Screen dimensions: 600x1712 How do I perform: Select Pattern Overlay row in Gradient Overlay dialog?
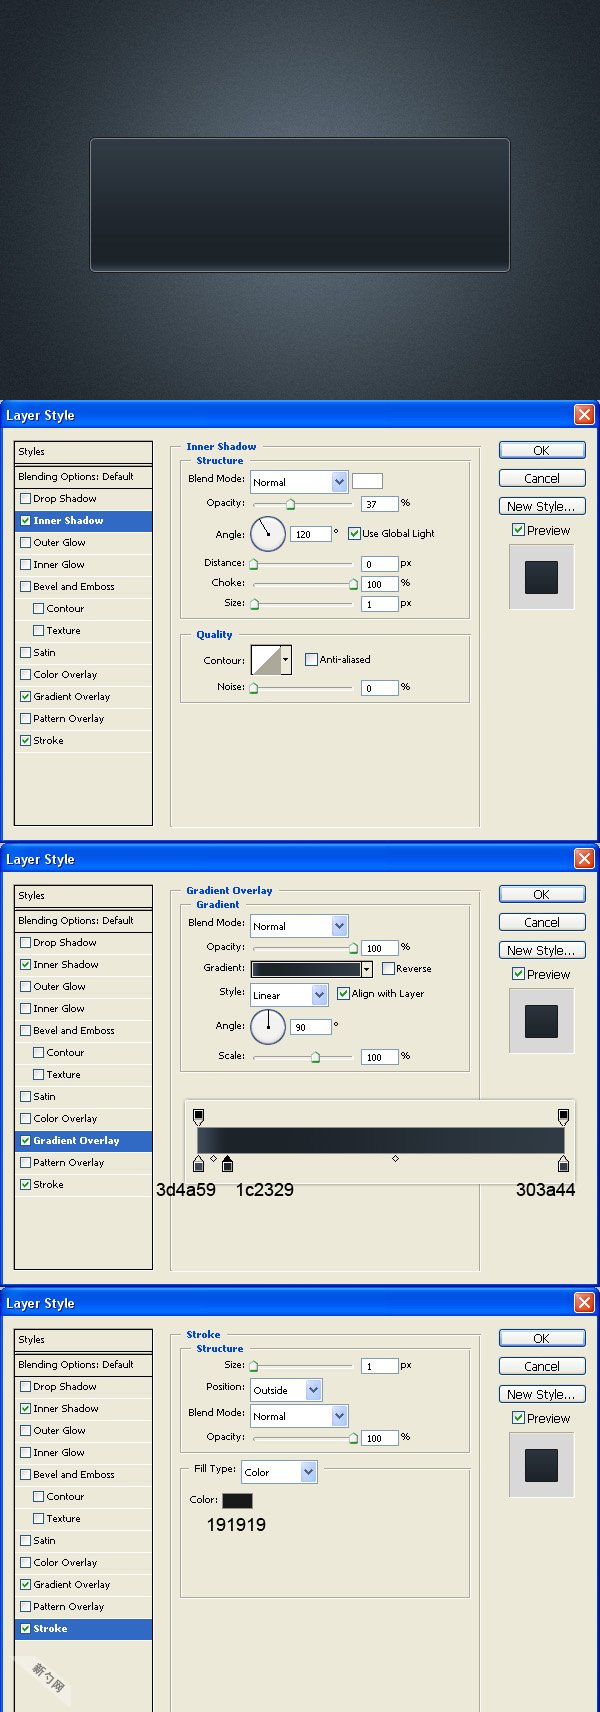click(84, 1163)
